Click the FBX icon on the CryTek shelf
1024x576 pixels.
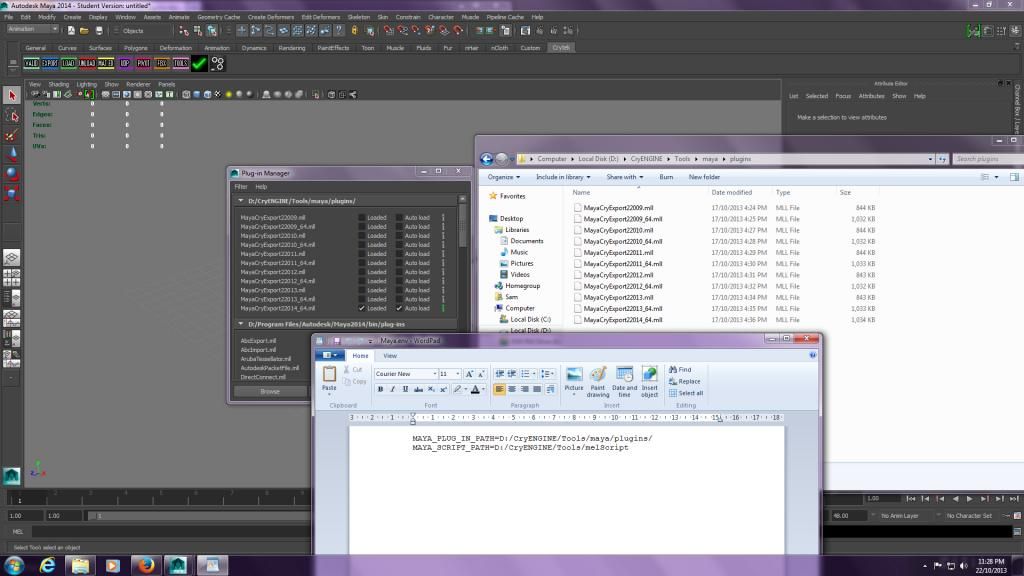coord(162,63)
